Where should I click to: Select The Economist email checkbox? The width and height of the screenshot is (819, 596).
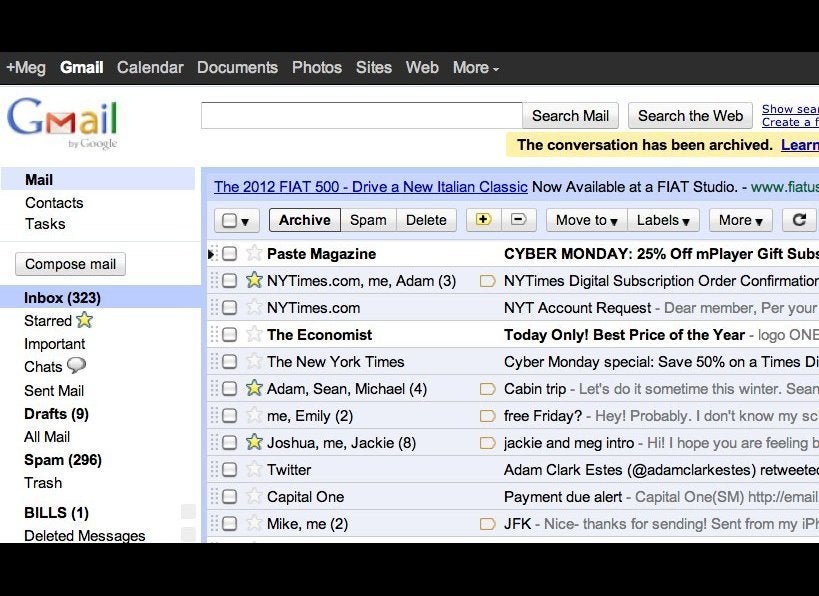pos(229,335)
